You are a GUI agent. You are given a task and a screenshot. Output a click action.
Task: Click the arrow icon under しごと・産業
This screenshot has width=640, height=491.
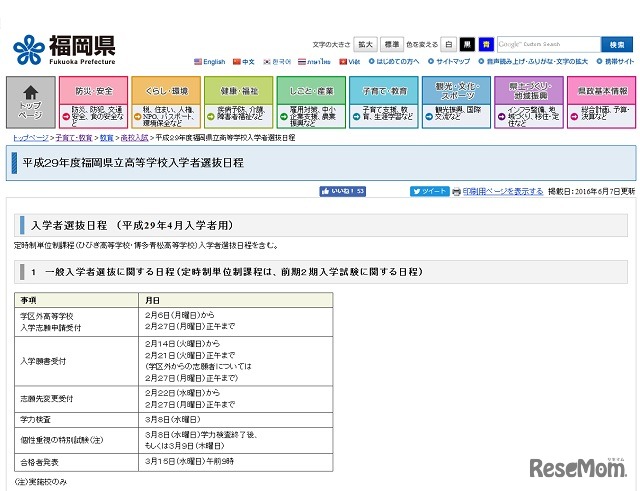tap(284, 116)
